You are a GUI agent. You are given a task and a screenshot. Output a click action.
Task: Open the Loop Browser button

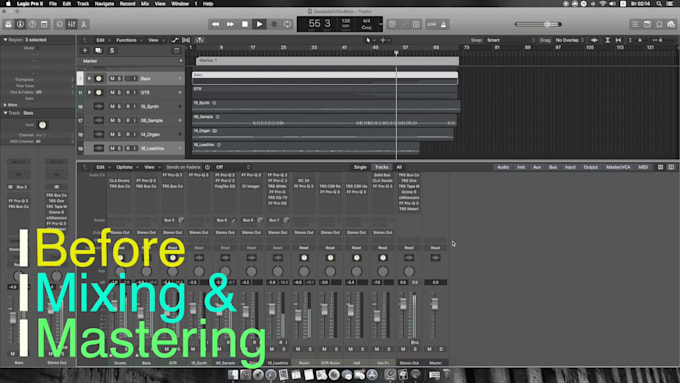pos(659,24)
